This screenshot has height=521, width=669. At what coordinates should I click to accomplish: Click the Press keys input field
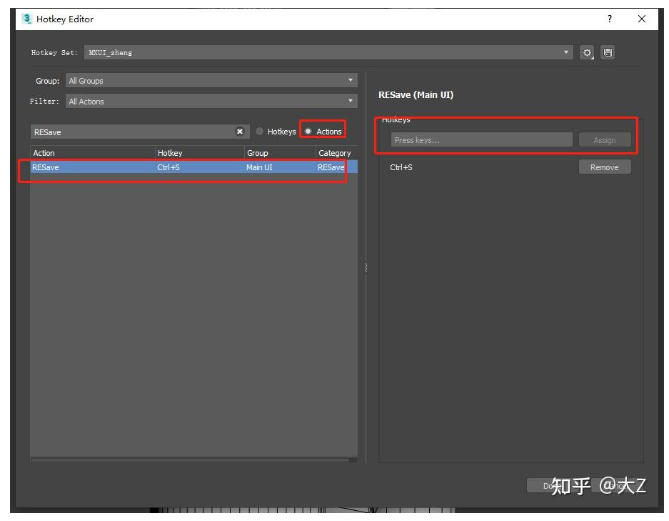478,140
